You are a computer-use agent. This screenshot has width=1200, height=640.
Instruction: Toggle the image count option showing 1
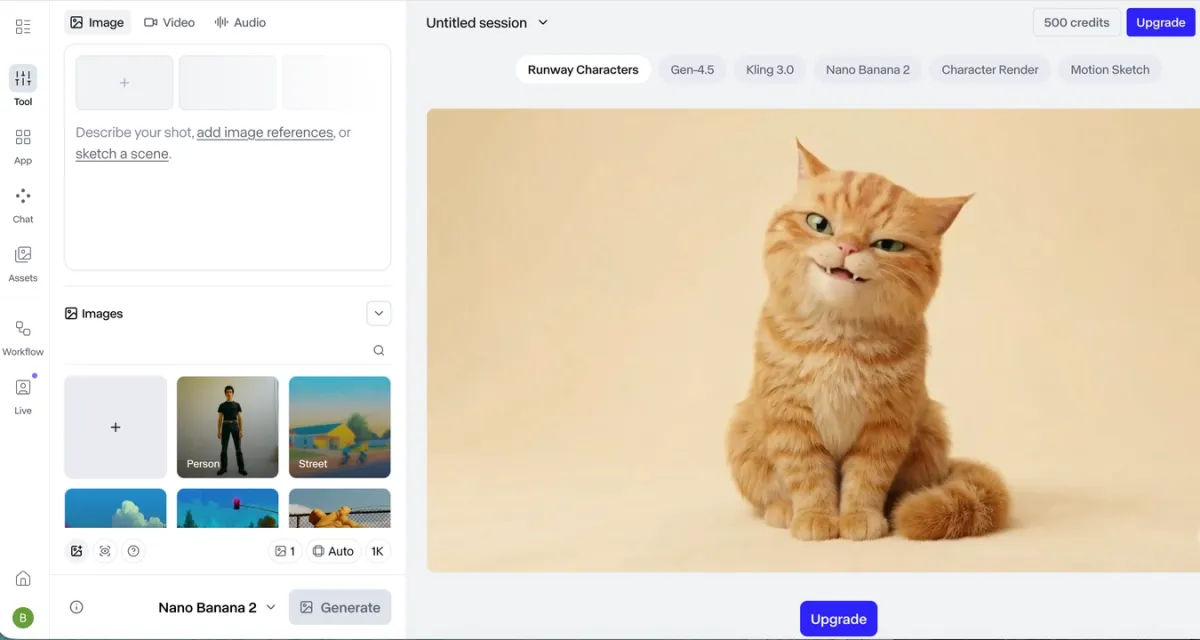point(285,551)
